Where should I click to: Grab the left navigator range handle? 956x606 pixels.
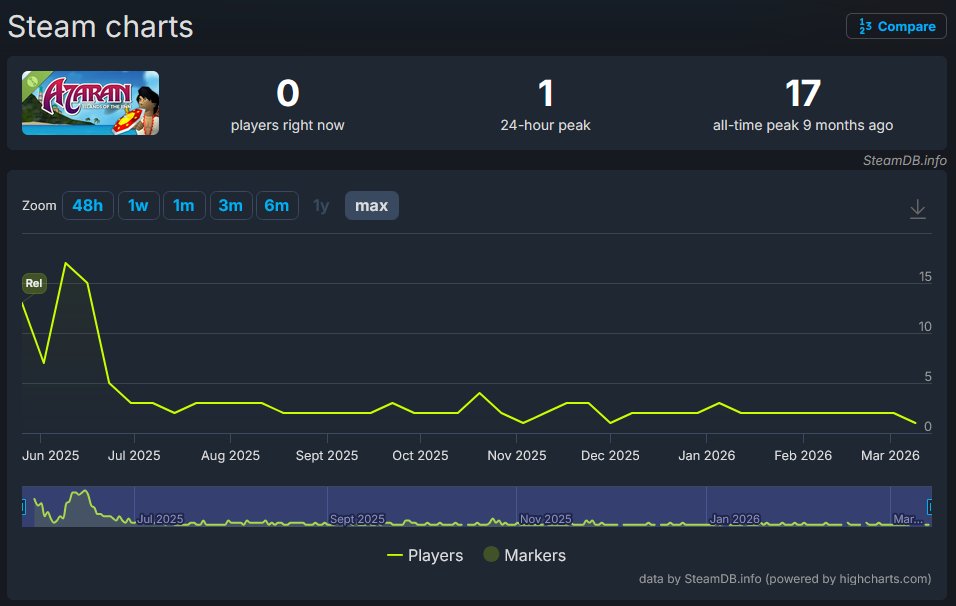pyautogui.click(x=23, y=506)
